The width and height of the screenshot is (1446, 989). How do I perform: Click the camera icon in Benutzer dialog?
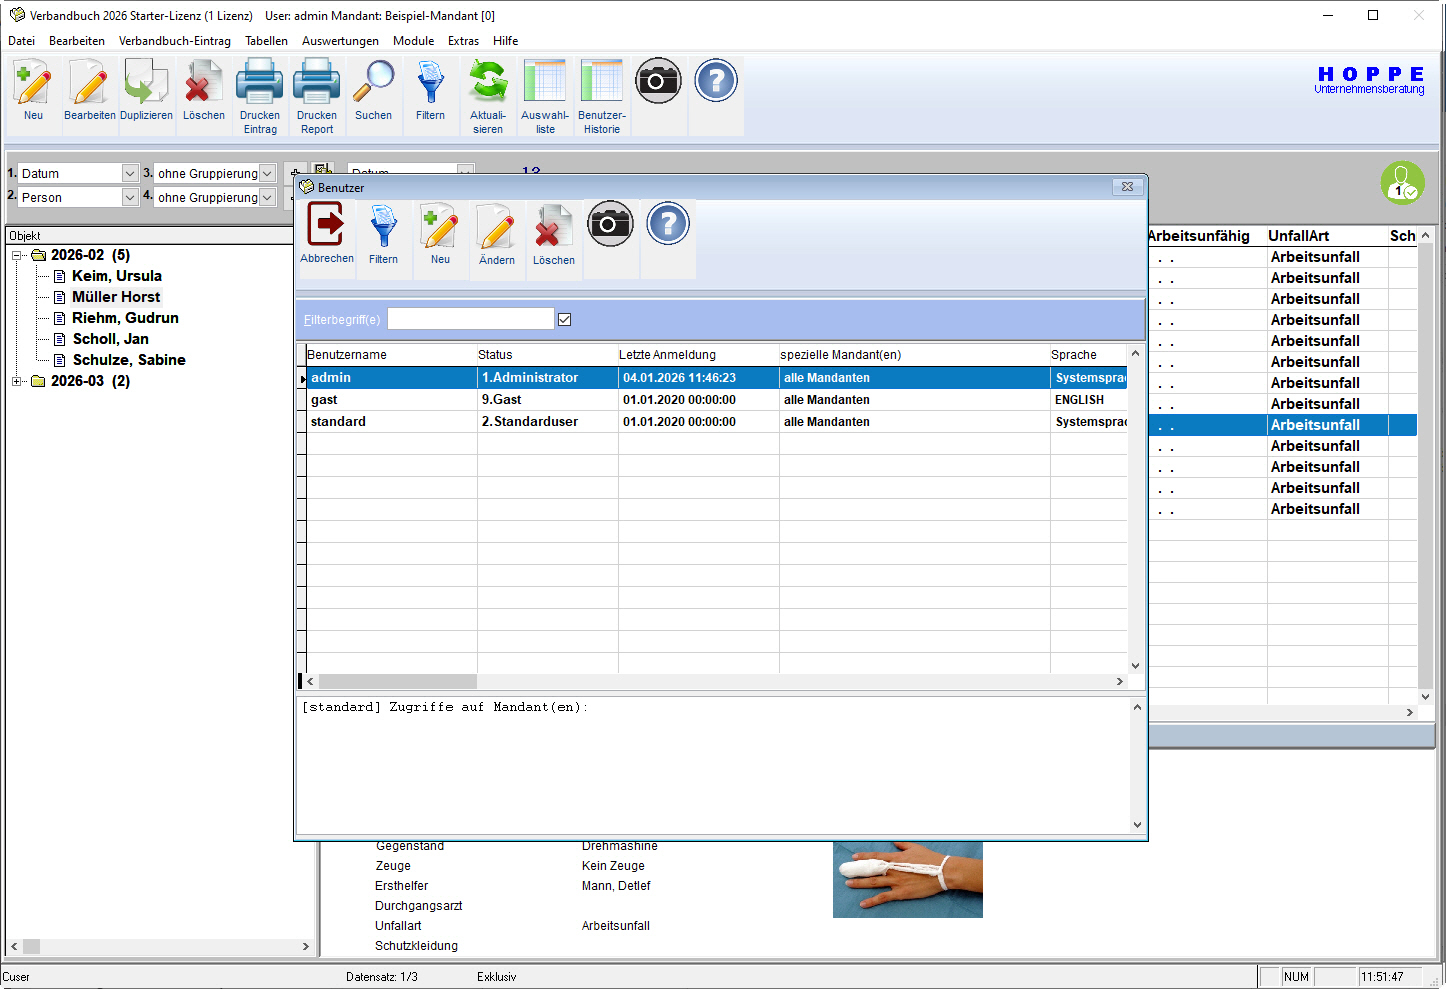click(609, 225)
